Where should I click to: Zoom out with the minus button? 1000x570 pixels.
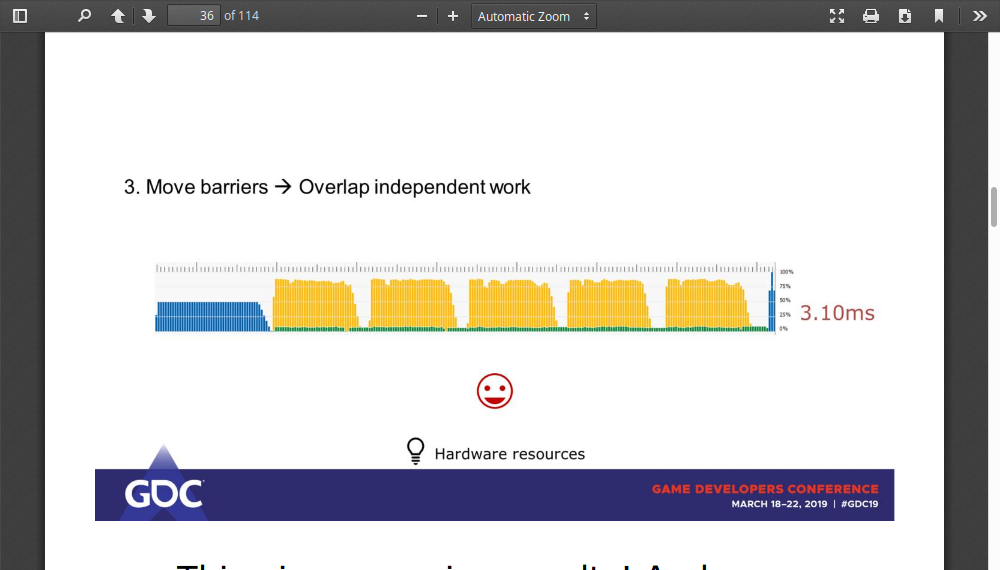click(422, 16)
